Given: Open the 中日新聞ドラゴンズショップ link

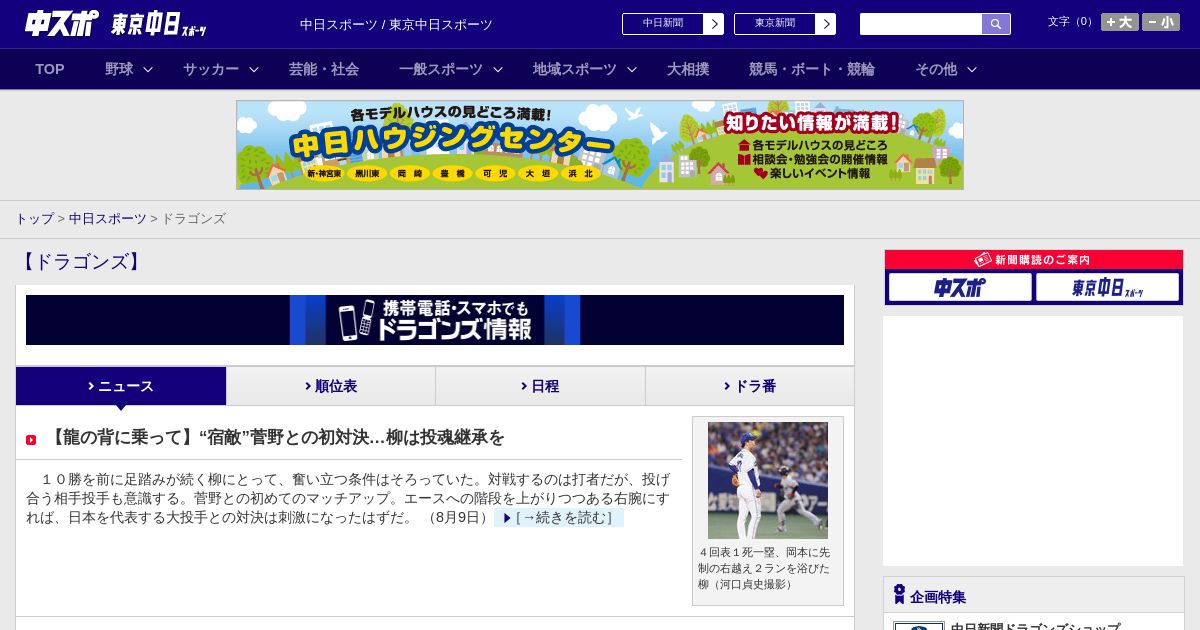Looking at the screenshot, I should [x=1035, y=627].
